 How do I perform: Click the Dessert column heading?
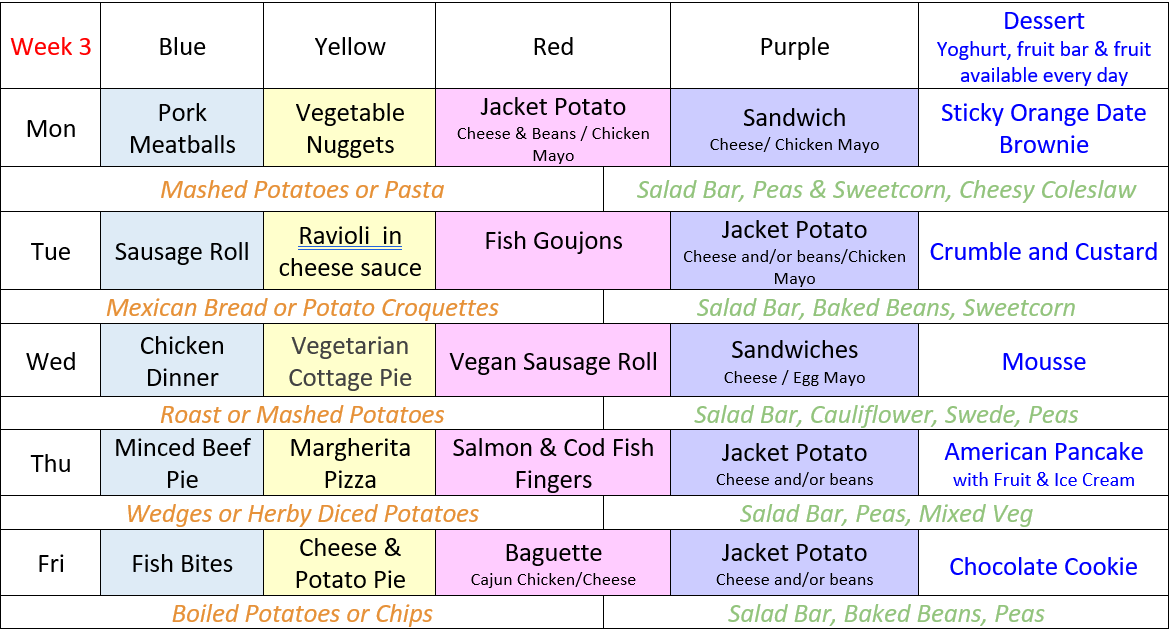[x=1044, y=21]
